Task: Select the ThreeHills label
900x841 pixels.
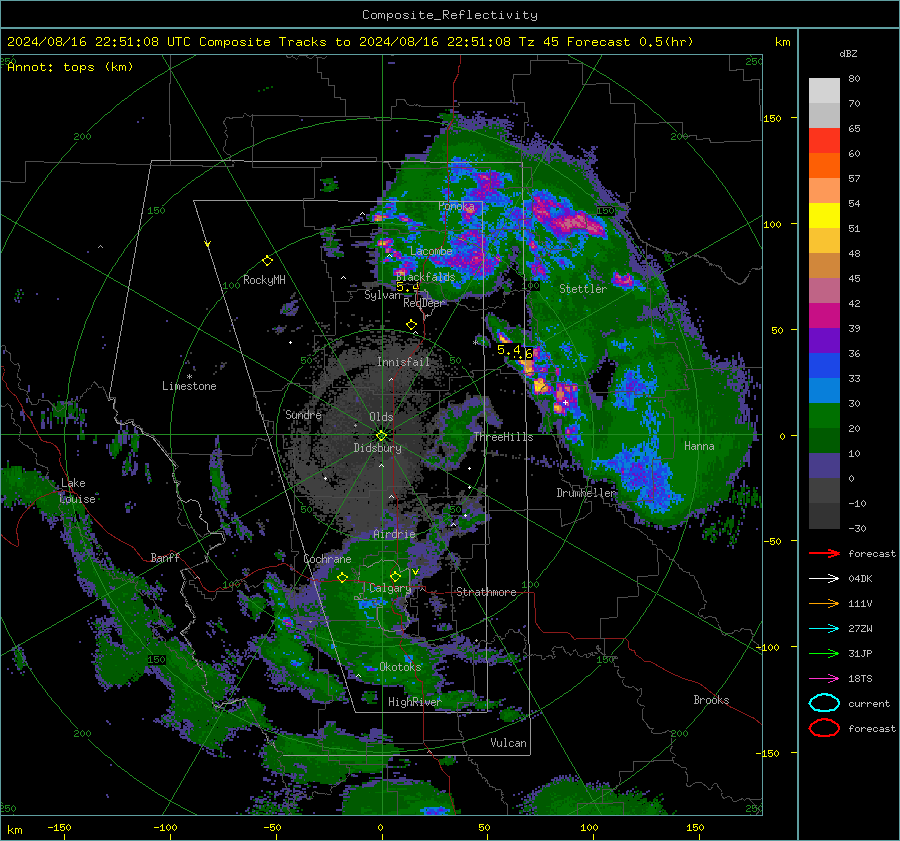Action: (503, 437)
